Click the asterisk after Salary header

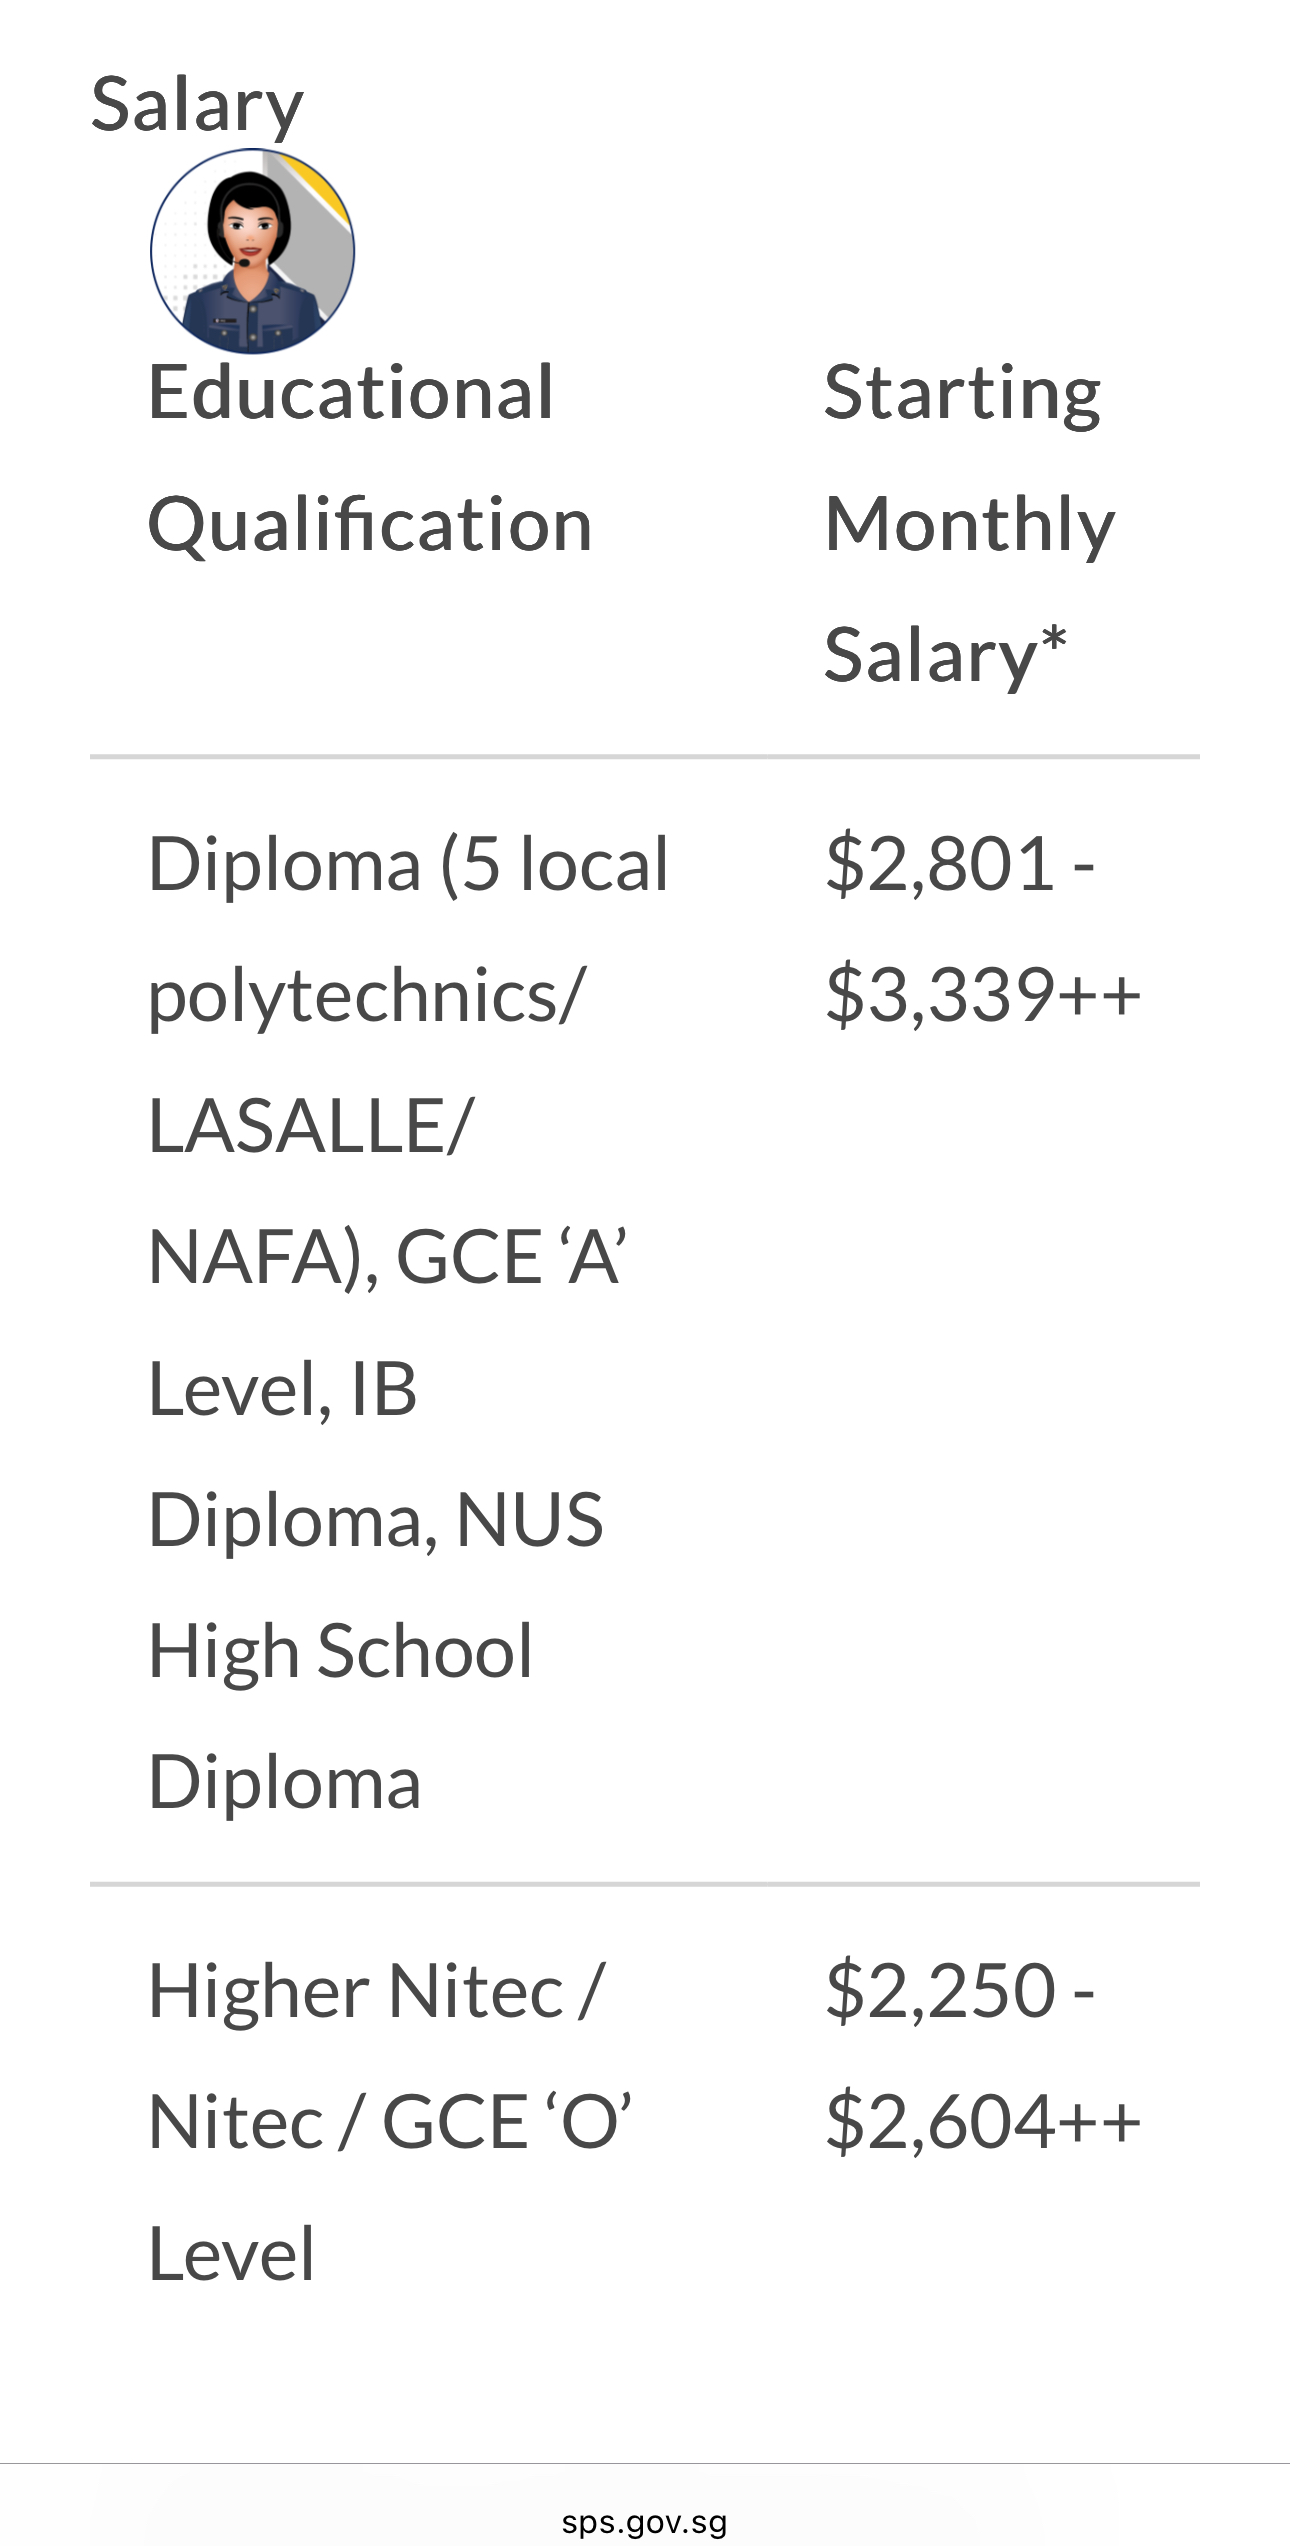tap(1054, 640)
